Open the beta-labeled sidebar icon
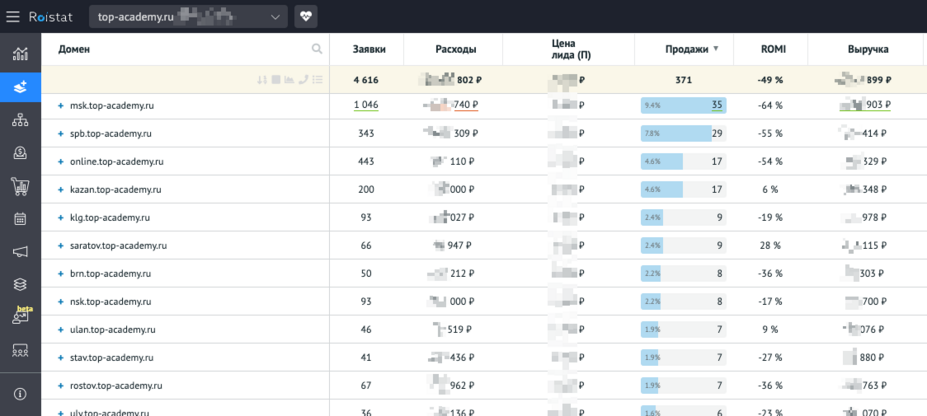This screenshot has height=416, width=927. click(20, 317)
